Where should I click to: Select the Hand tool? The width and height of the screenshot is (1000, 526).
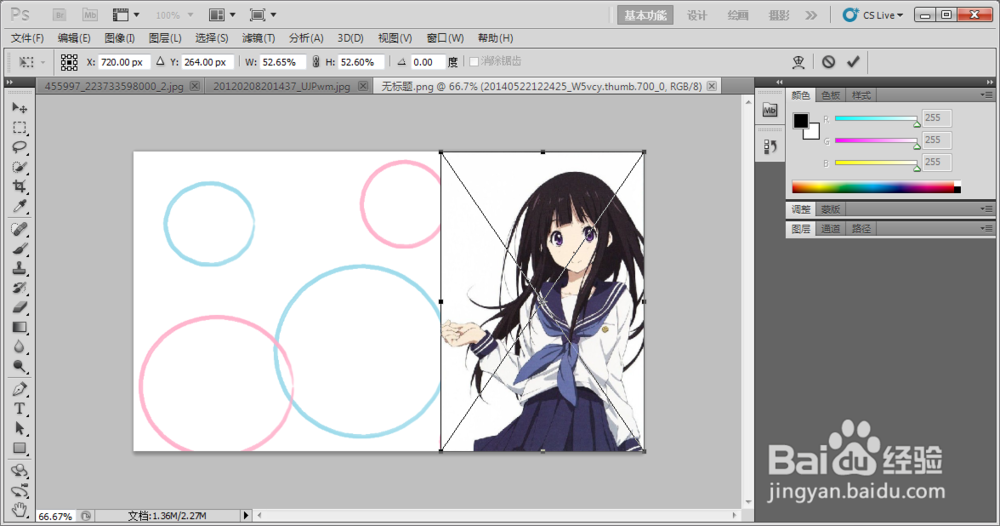(19, 509)
